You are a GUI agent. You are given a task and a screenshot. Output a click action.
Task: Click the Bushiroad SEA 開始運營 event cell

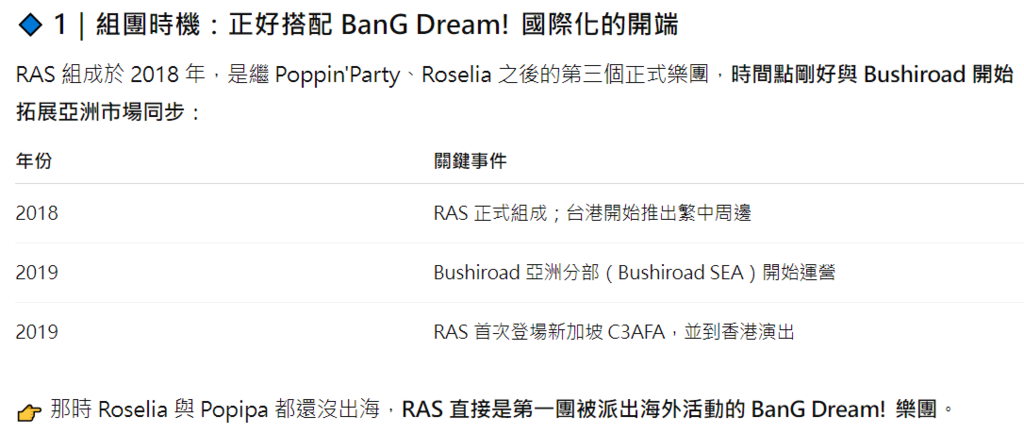coord(635,273)
